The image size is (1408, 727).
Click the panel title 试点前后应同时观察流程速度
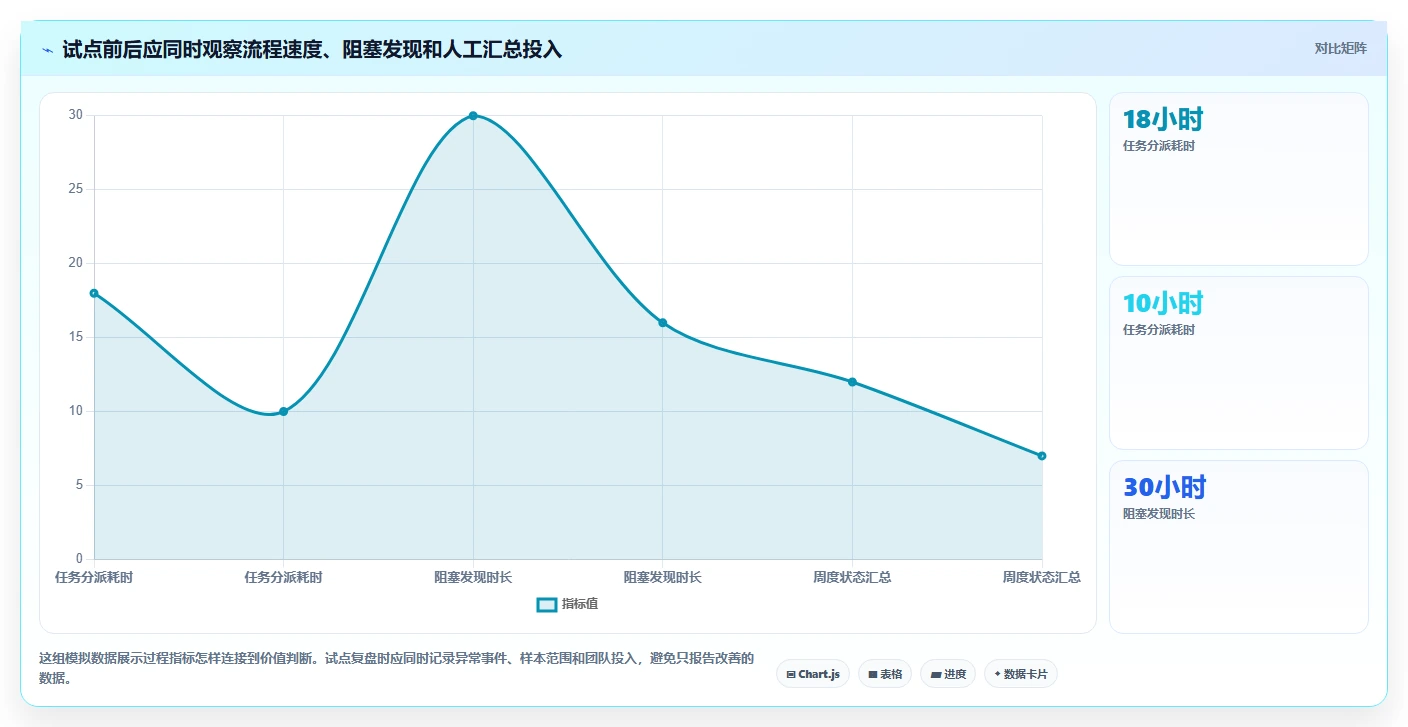pos(312,50)
